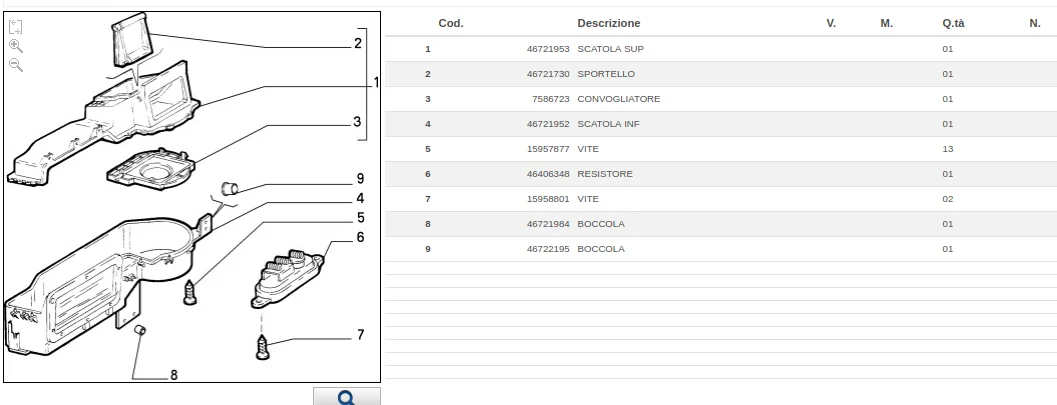Image resolution: width=1057 pixels, height=405 pixels.
Task: Click callout number 1 beside the bracket
Action: click(x=376, y=83)
